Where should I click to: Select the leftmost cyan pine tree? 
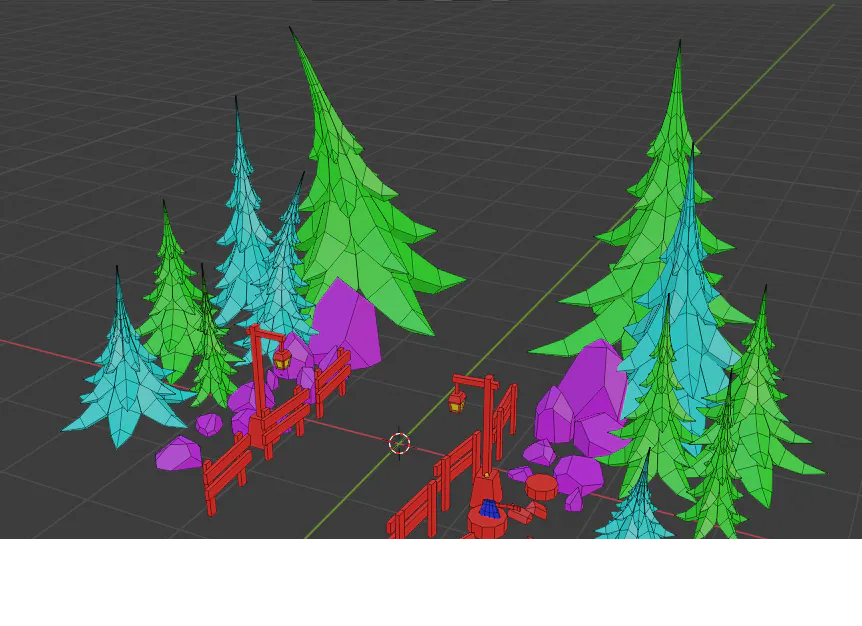(120, 380)
